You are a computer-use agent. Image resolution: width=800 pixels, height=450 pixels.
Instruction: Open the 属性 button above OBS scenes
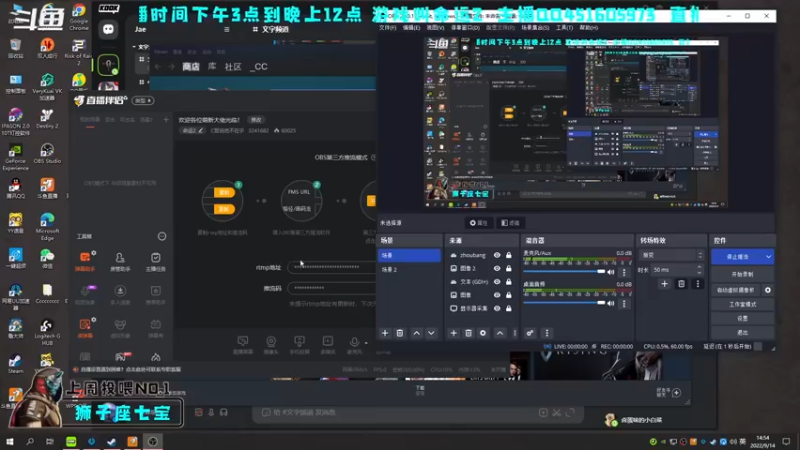coord(479,223)
